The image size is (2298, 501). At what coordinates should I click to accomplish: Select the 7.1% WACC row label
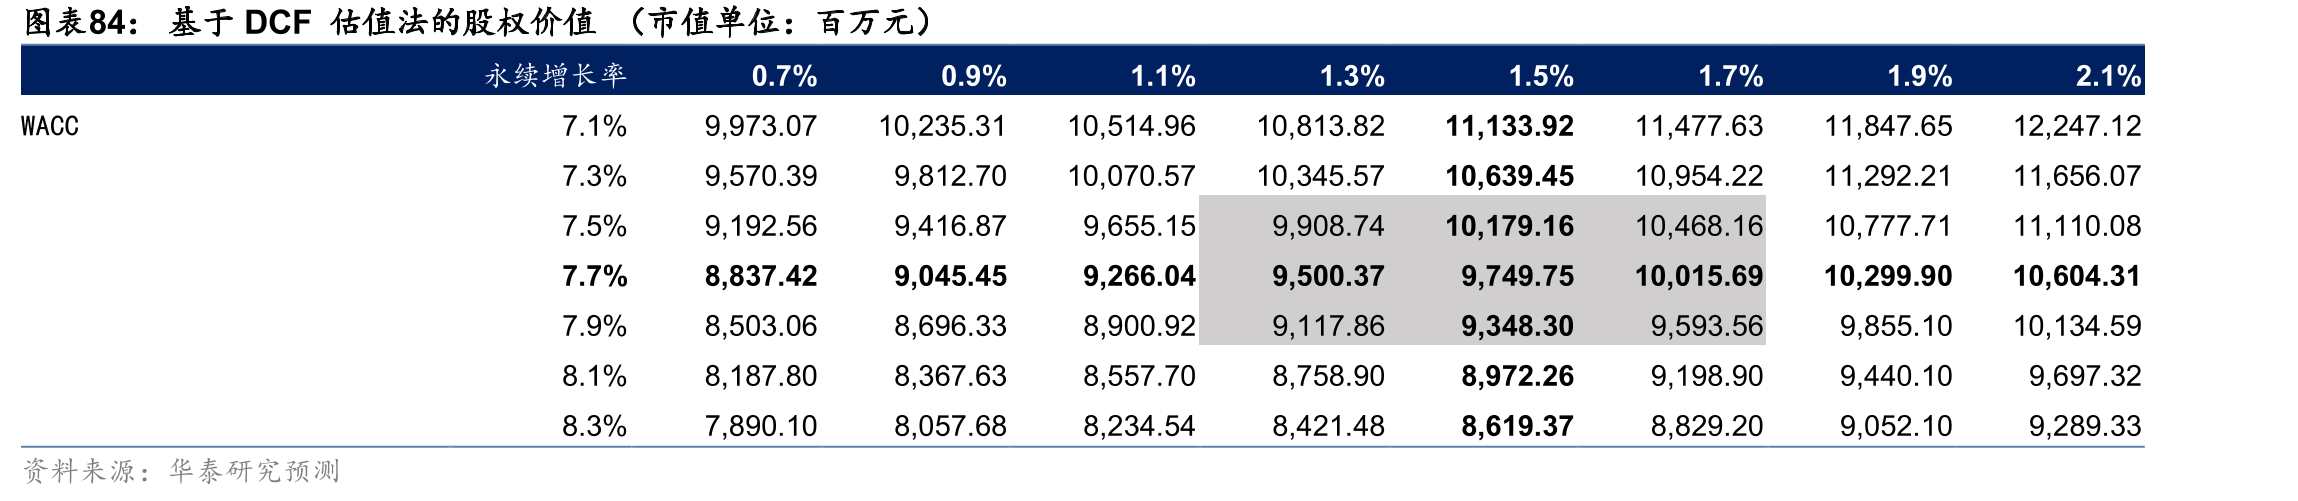click(594, 126)
